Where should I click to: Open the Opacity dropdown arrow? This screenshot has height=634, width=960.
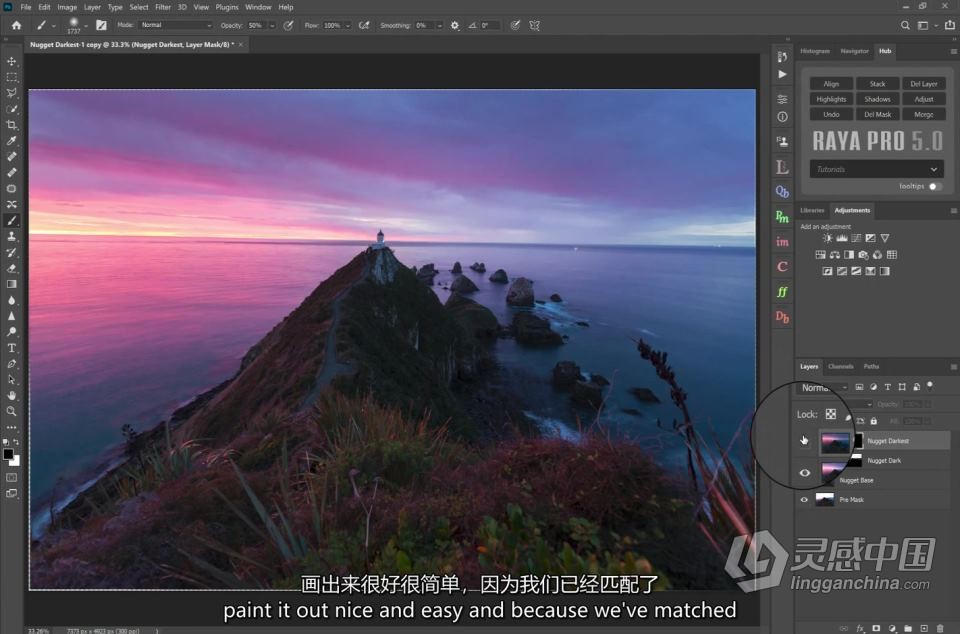[272, 26]
